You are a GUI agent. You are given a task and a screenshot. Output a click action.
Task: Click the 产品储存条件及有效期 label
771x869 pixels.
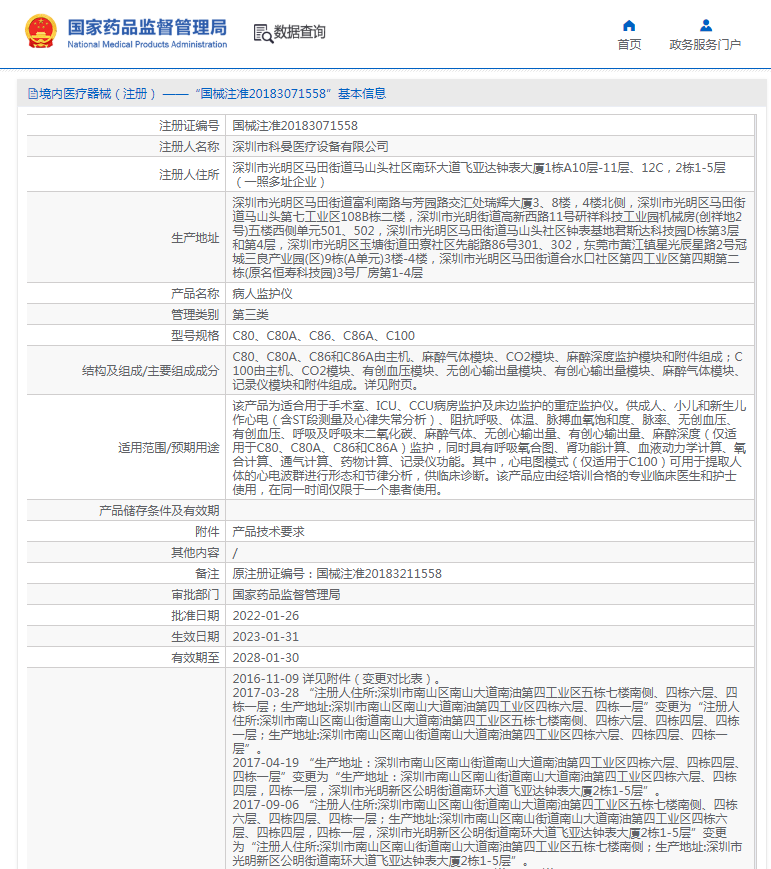(159, 511)
